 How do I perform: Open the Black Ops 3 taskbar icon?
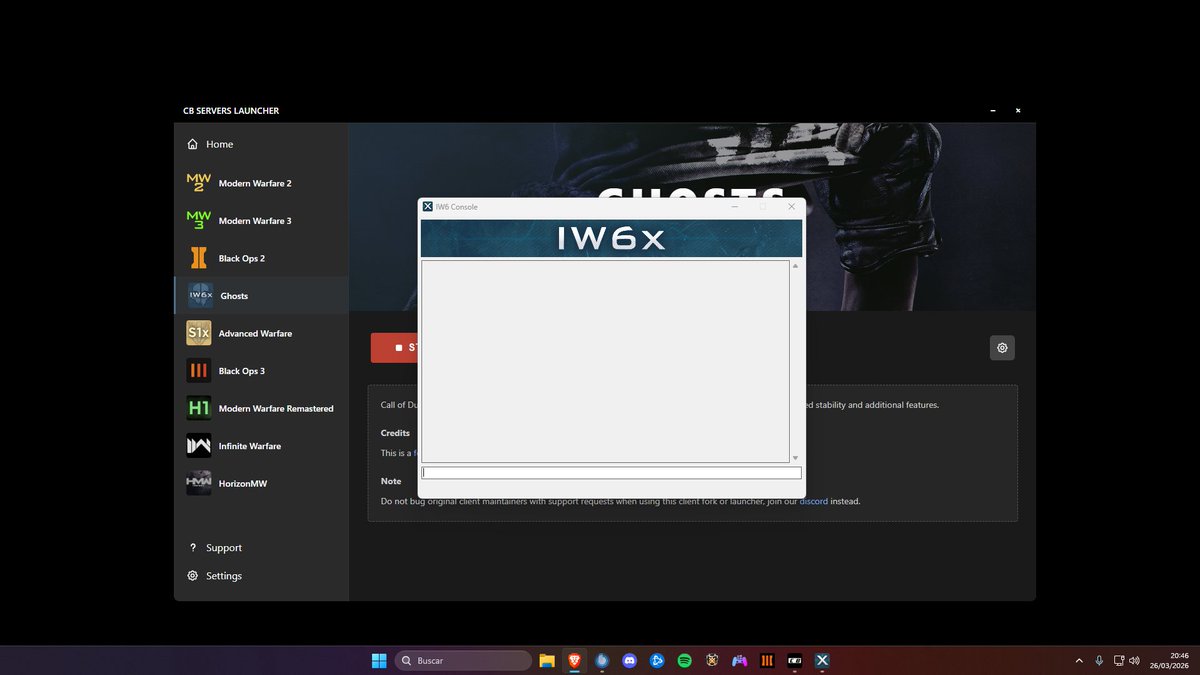click(767, 661)
